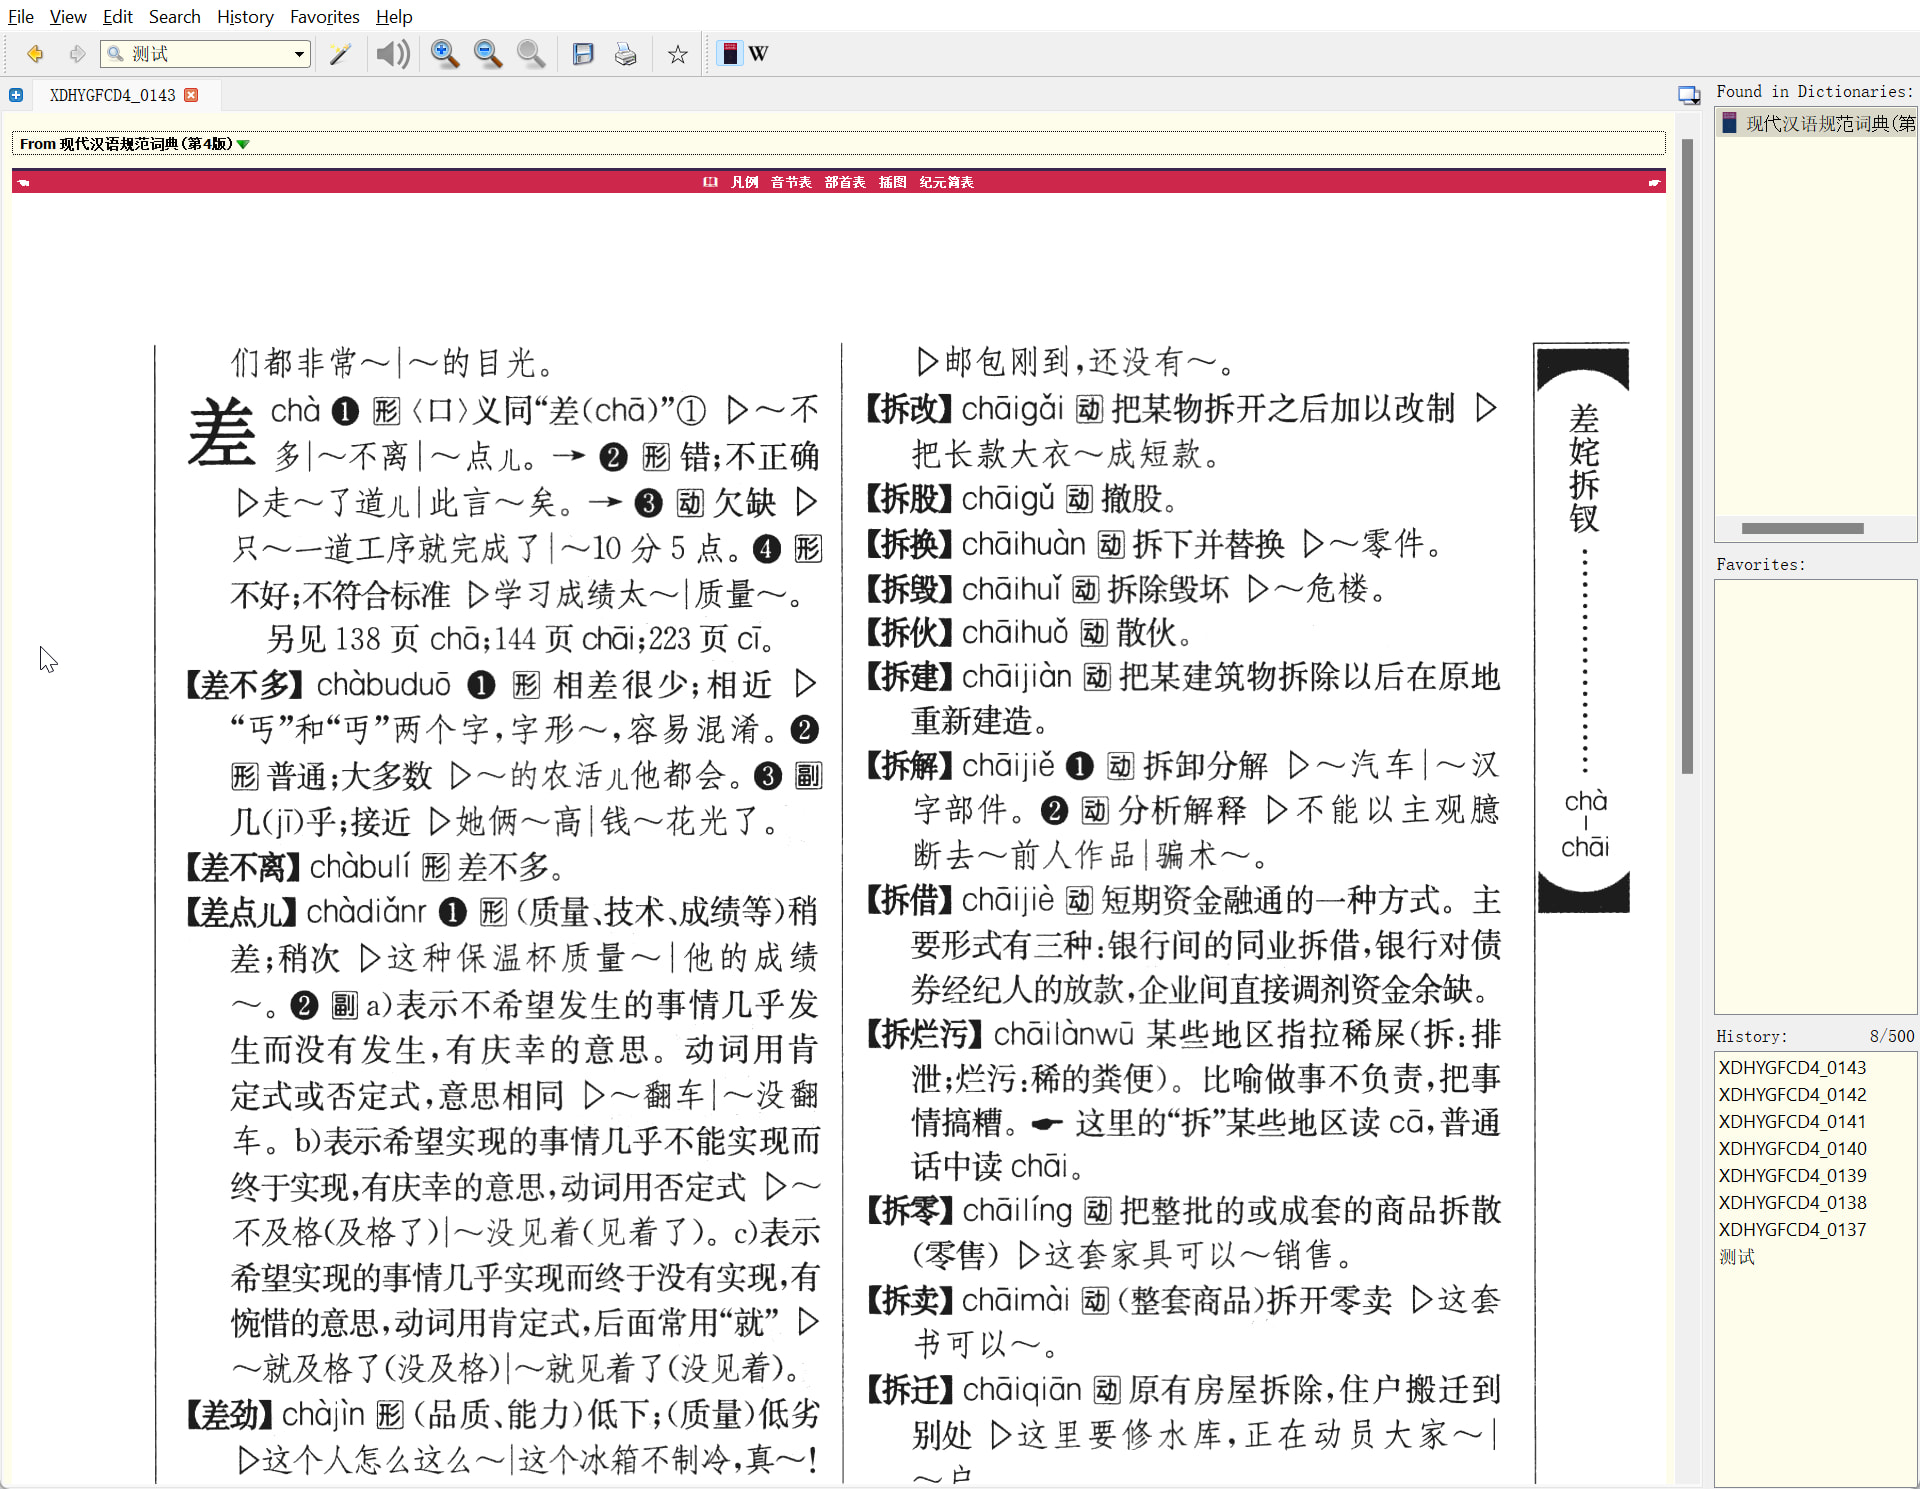The image size is (1920, 1489).
Task: Open the History menu
Action: pos(245,17)
